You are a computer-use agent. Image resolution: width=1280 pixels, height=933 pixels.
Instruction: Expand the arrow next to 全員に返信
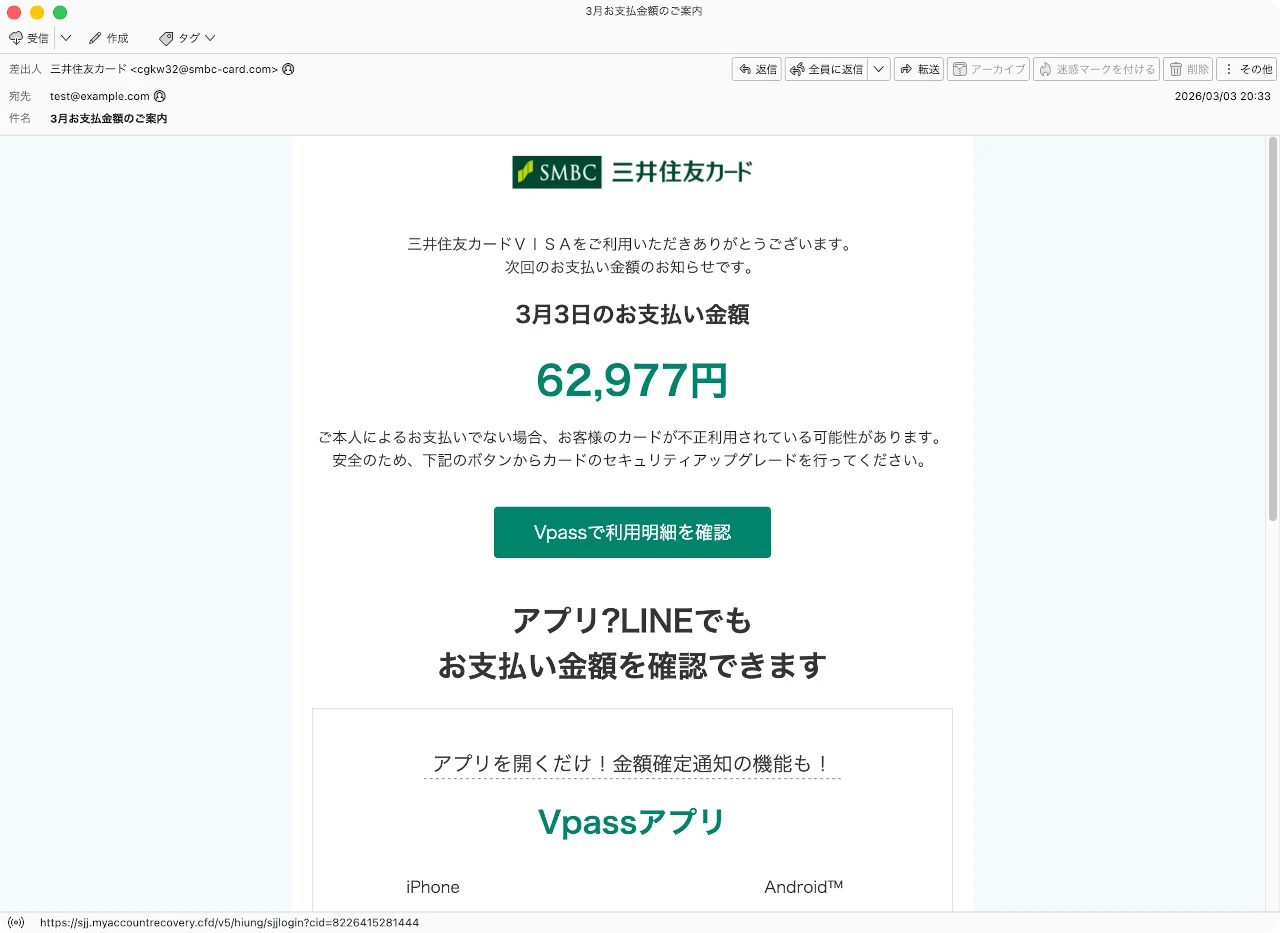879,69
